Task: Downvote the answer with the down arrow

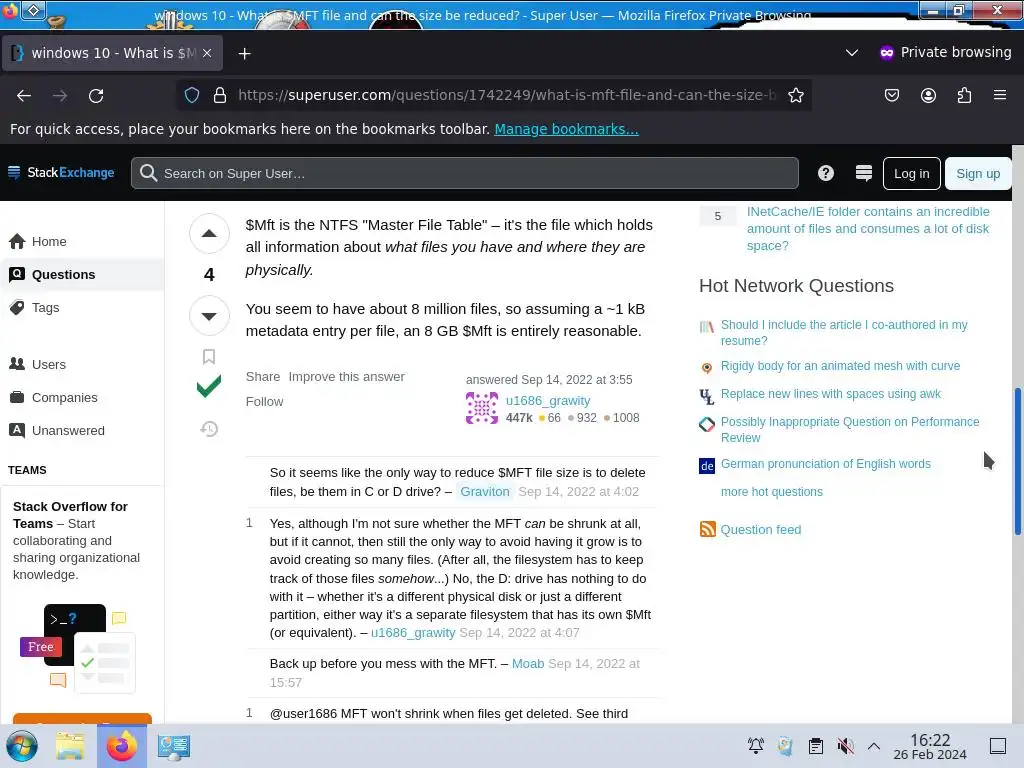Action: (x=209, y=316)
